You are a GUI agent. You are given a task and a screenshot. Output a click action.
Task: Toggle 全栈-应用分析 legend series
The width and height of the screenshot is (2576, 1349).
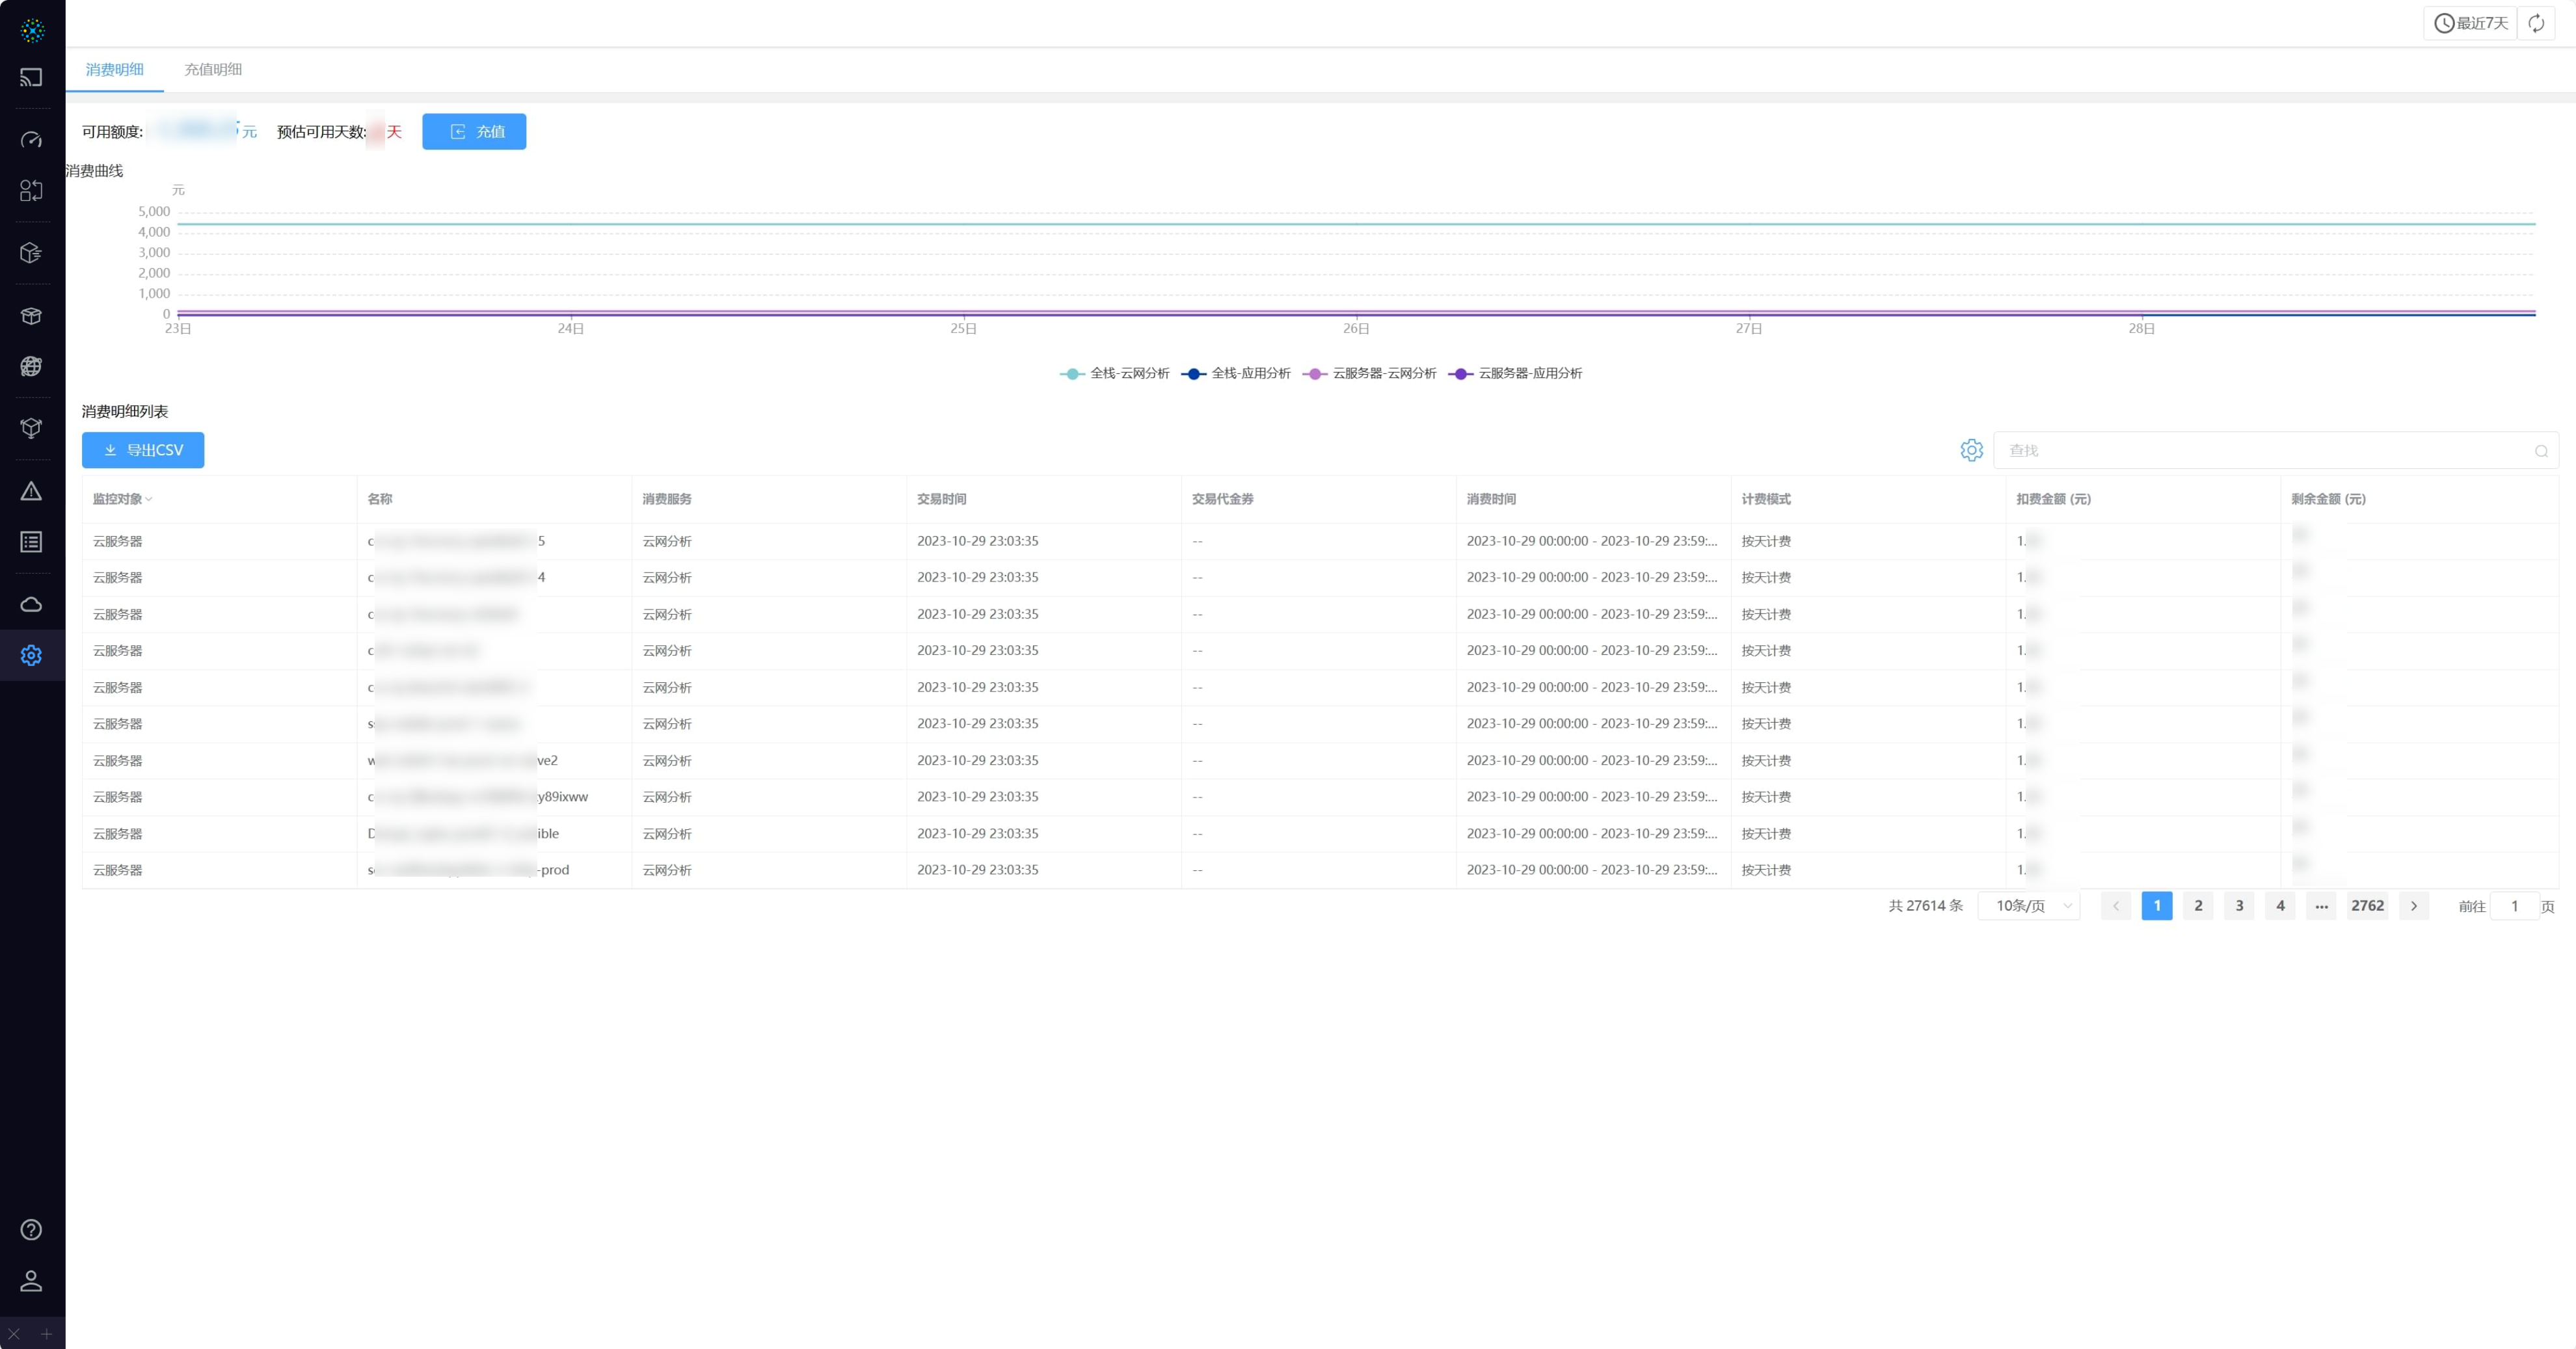[x=1237, y=373]
